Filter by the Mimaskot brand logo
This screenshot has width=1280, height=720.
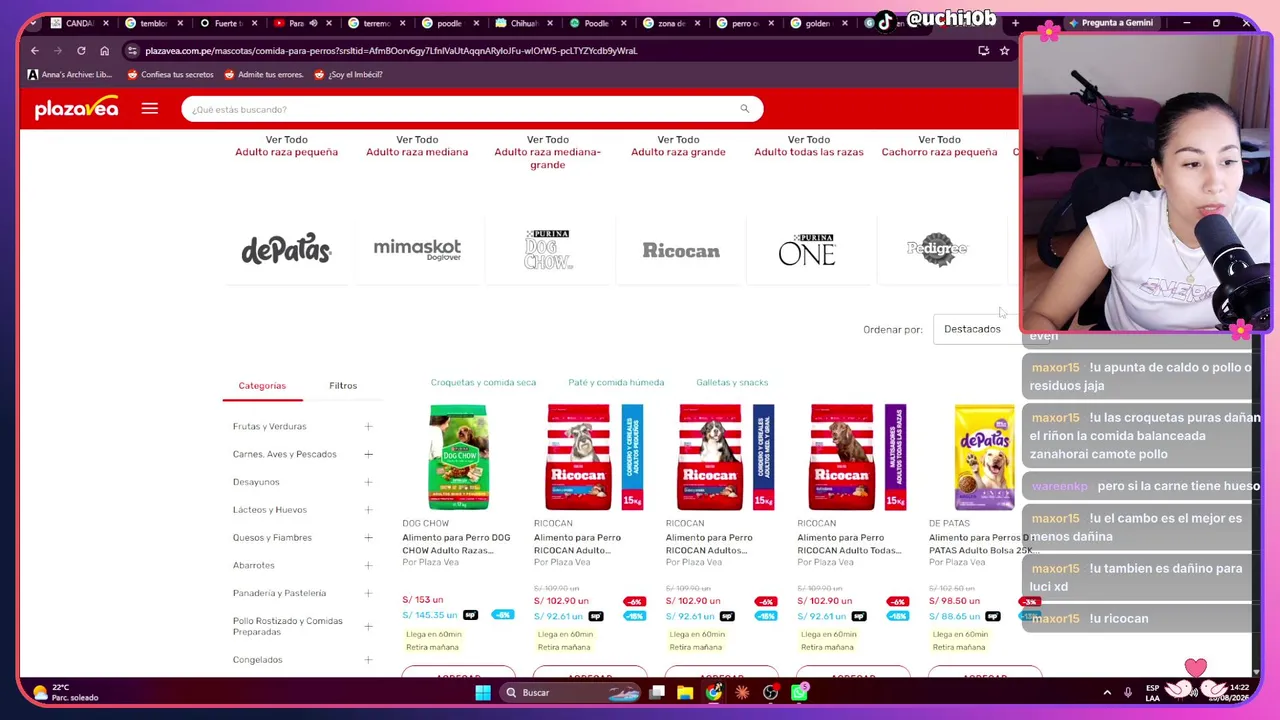click(417, 249)
